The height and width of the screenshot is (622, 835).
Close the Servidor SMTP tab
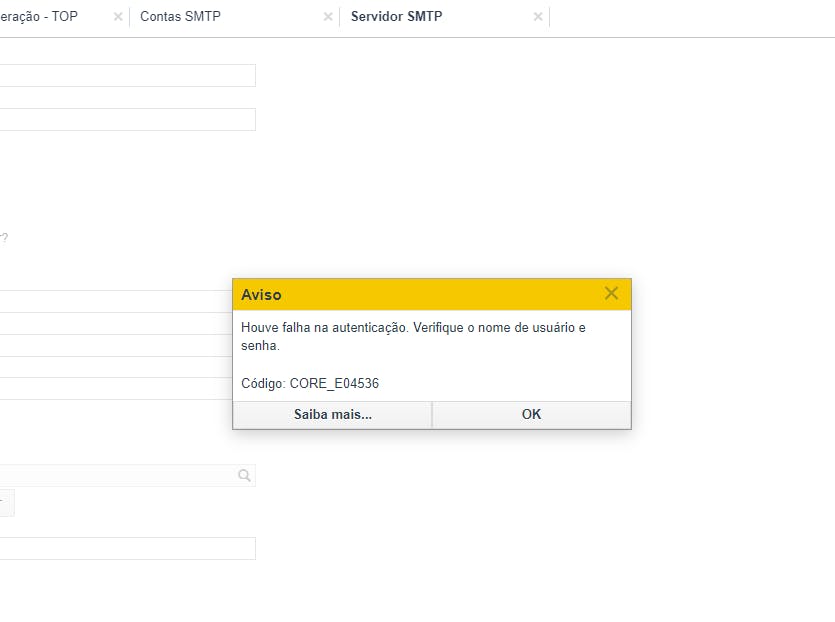click(538, 17)
